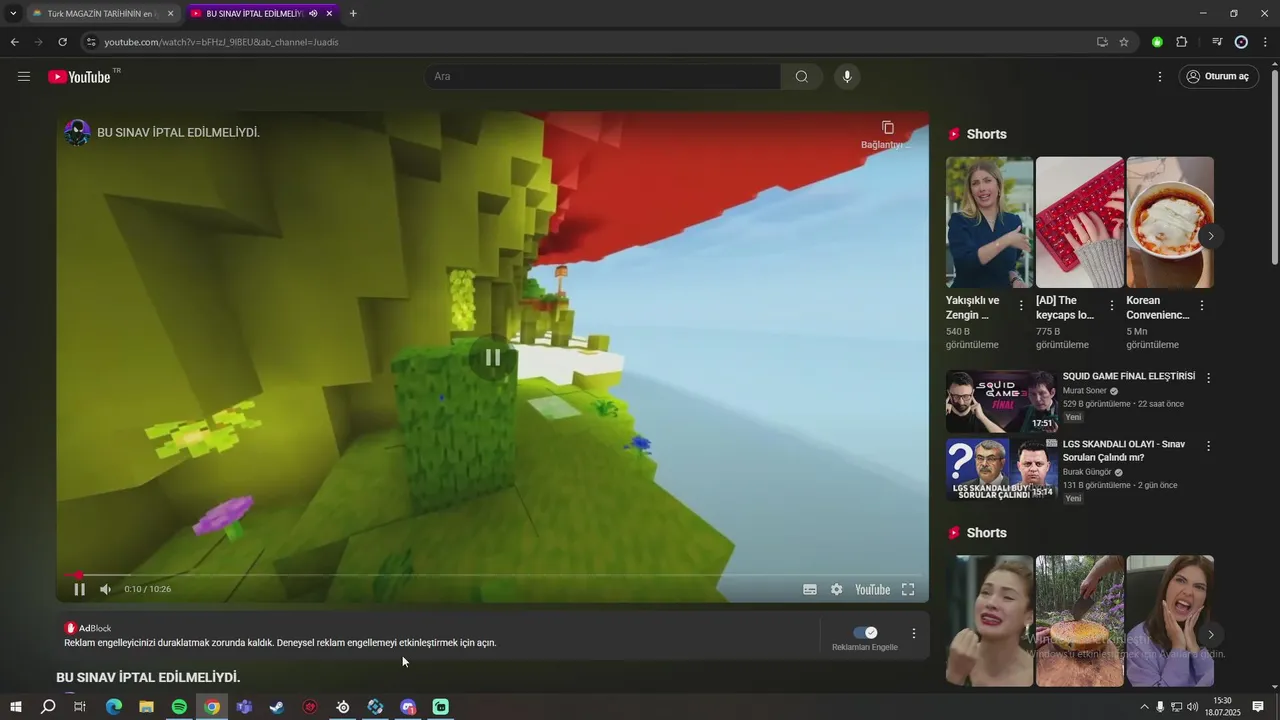Bookmark this page with star icon
Viewport: 1280px width, 720px height.
1124,42
